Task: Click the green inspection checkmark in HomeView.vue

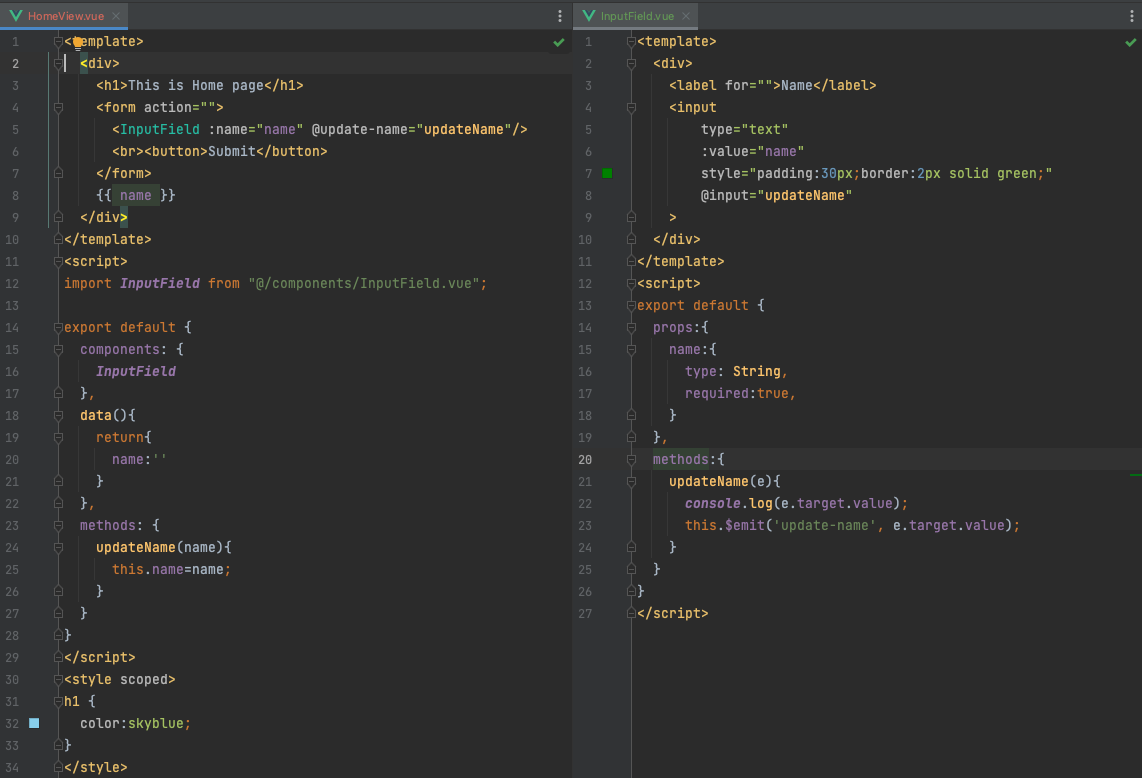Action: pos(559,42)
